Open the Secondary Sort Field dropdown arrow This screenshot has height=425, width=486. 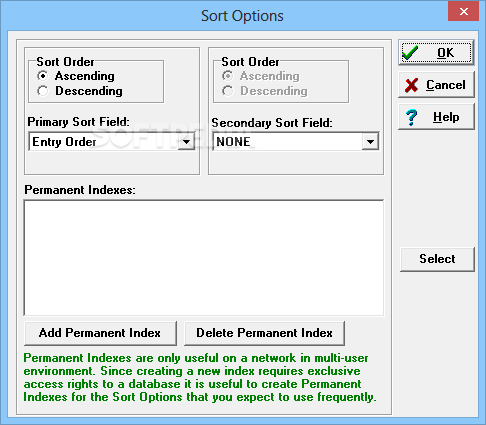370,142
